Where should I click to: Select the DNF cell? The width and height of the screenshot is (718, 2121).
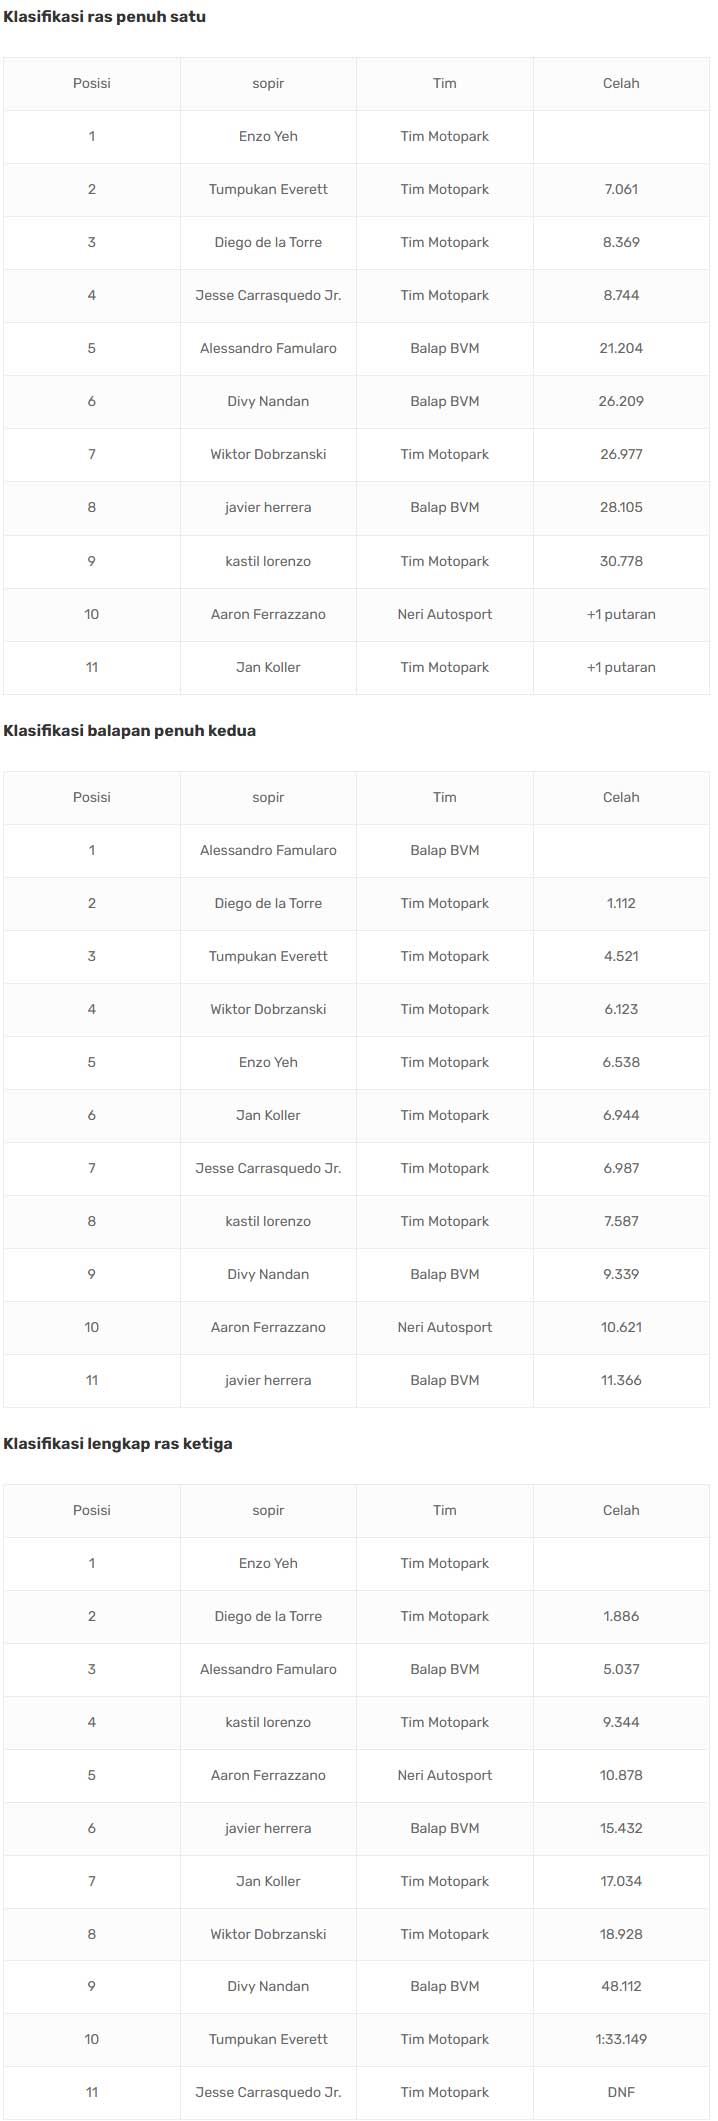point(621,2092)
